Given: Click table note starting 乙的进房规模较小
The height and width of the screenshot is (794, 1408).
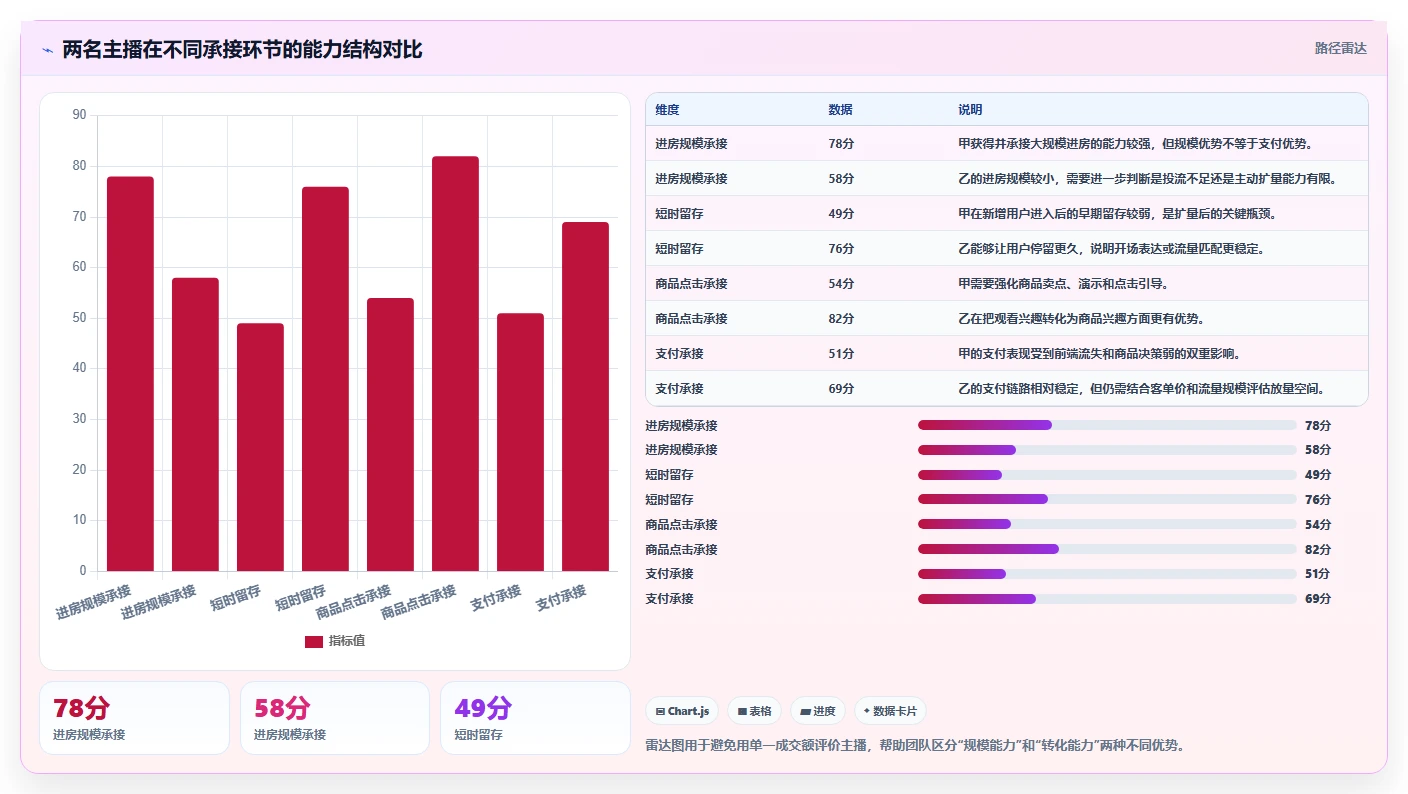Looking at the screenshot, I should [1147, 179].
